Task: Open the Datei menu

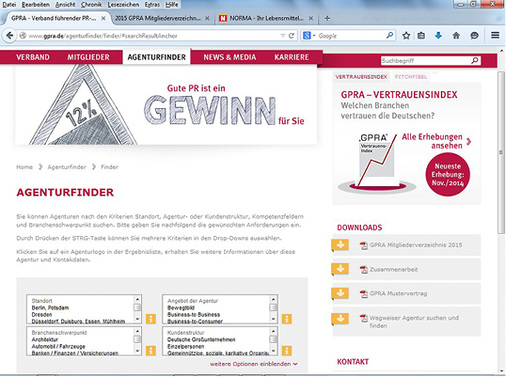Action: click(x=9, y=4)
